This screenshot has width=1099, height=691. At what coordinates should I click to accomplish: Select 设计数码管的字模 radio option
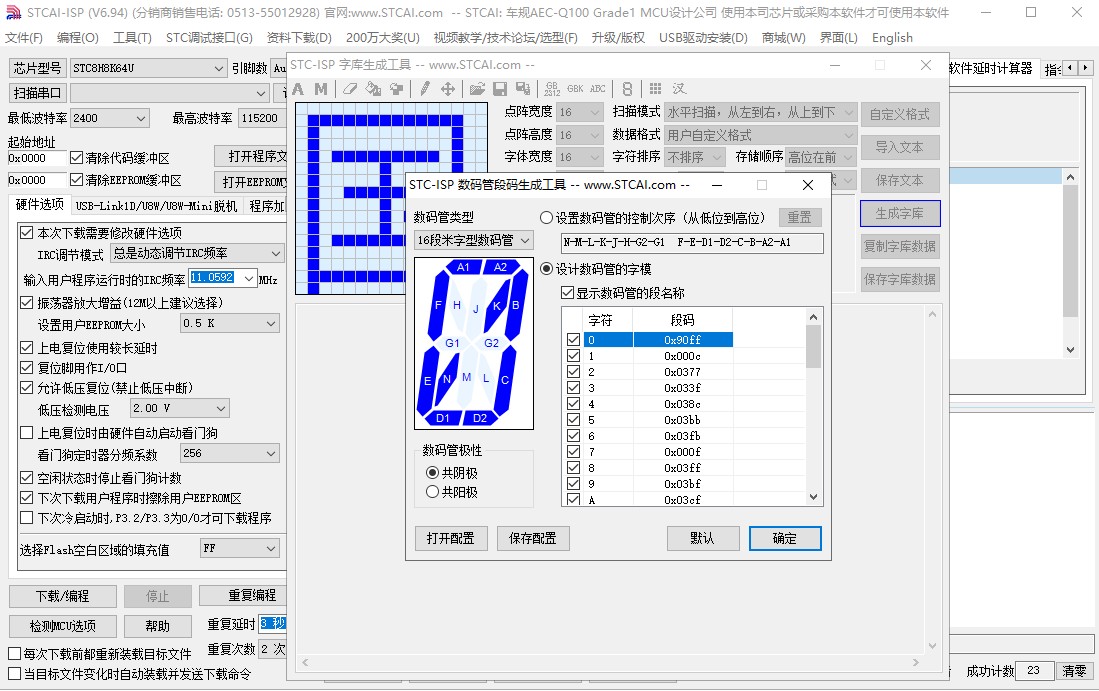[547, 269]
